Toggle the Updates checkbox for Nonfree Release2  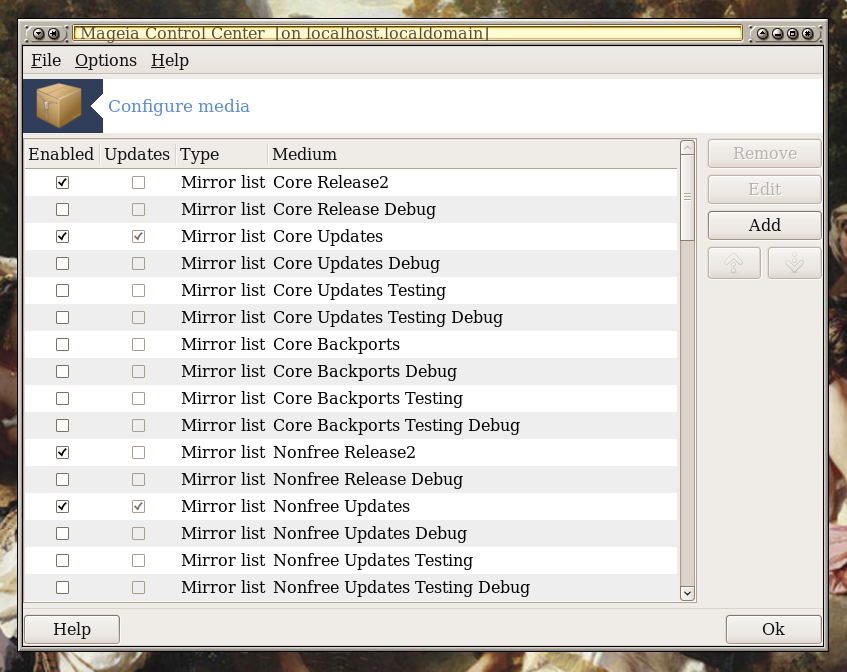(x=139, y=453)
